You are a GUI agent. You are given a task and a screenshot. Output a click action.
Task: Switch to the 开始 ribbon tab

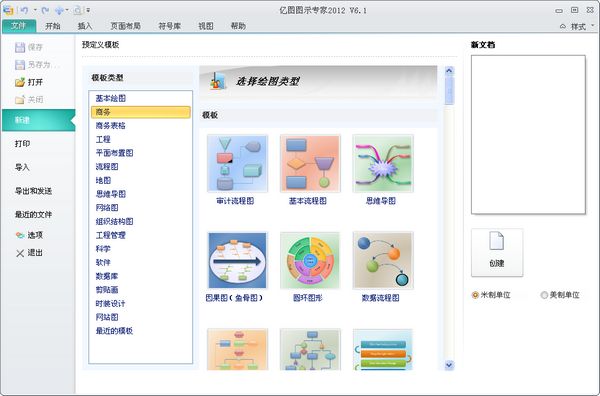53,26
